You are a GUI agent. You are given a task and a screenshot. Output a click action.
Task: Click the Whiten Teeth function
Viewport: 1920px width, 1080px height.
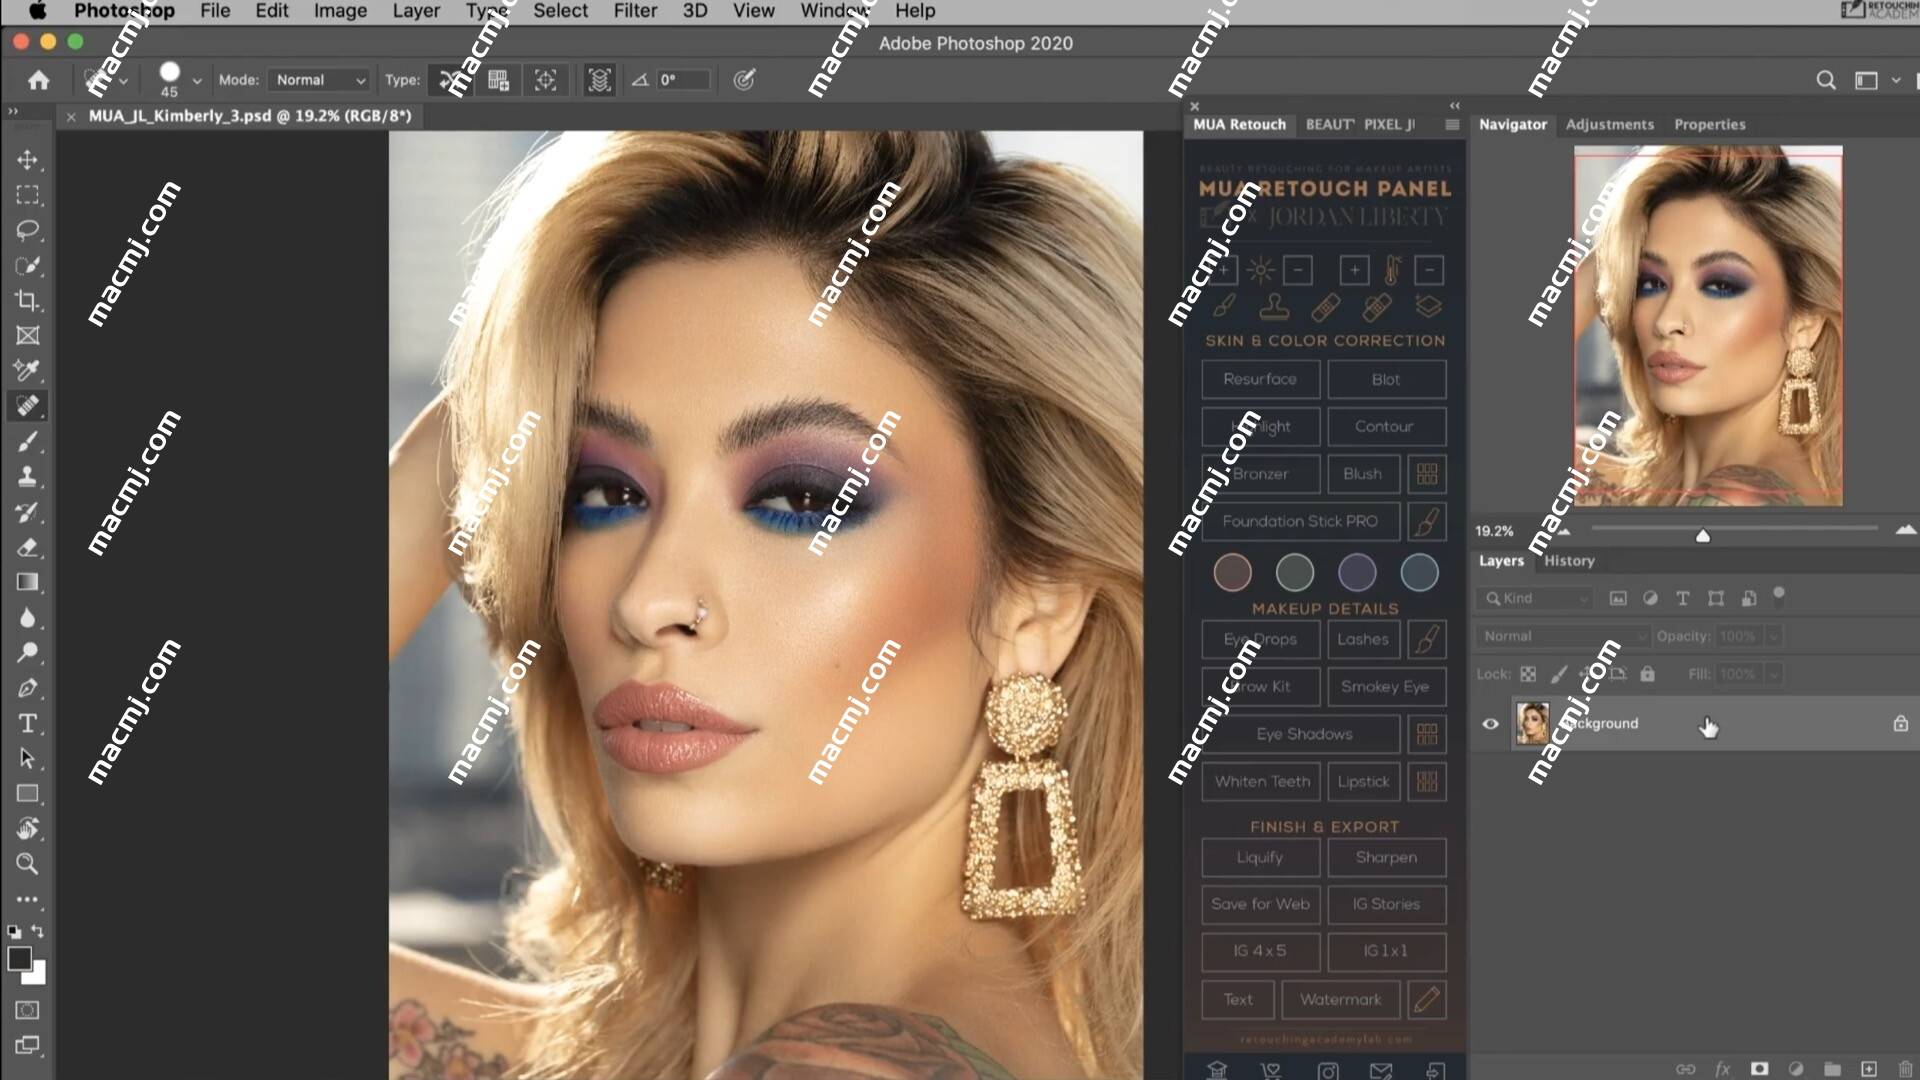(x=1261, y=781)
